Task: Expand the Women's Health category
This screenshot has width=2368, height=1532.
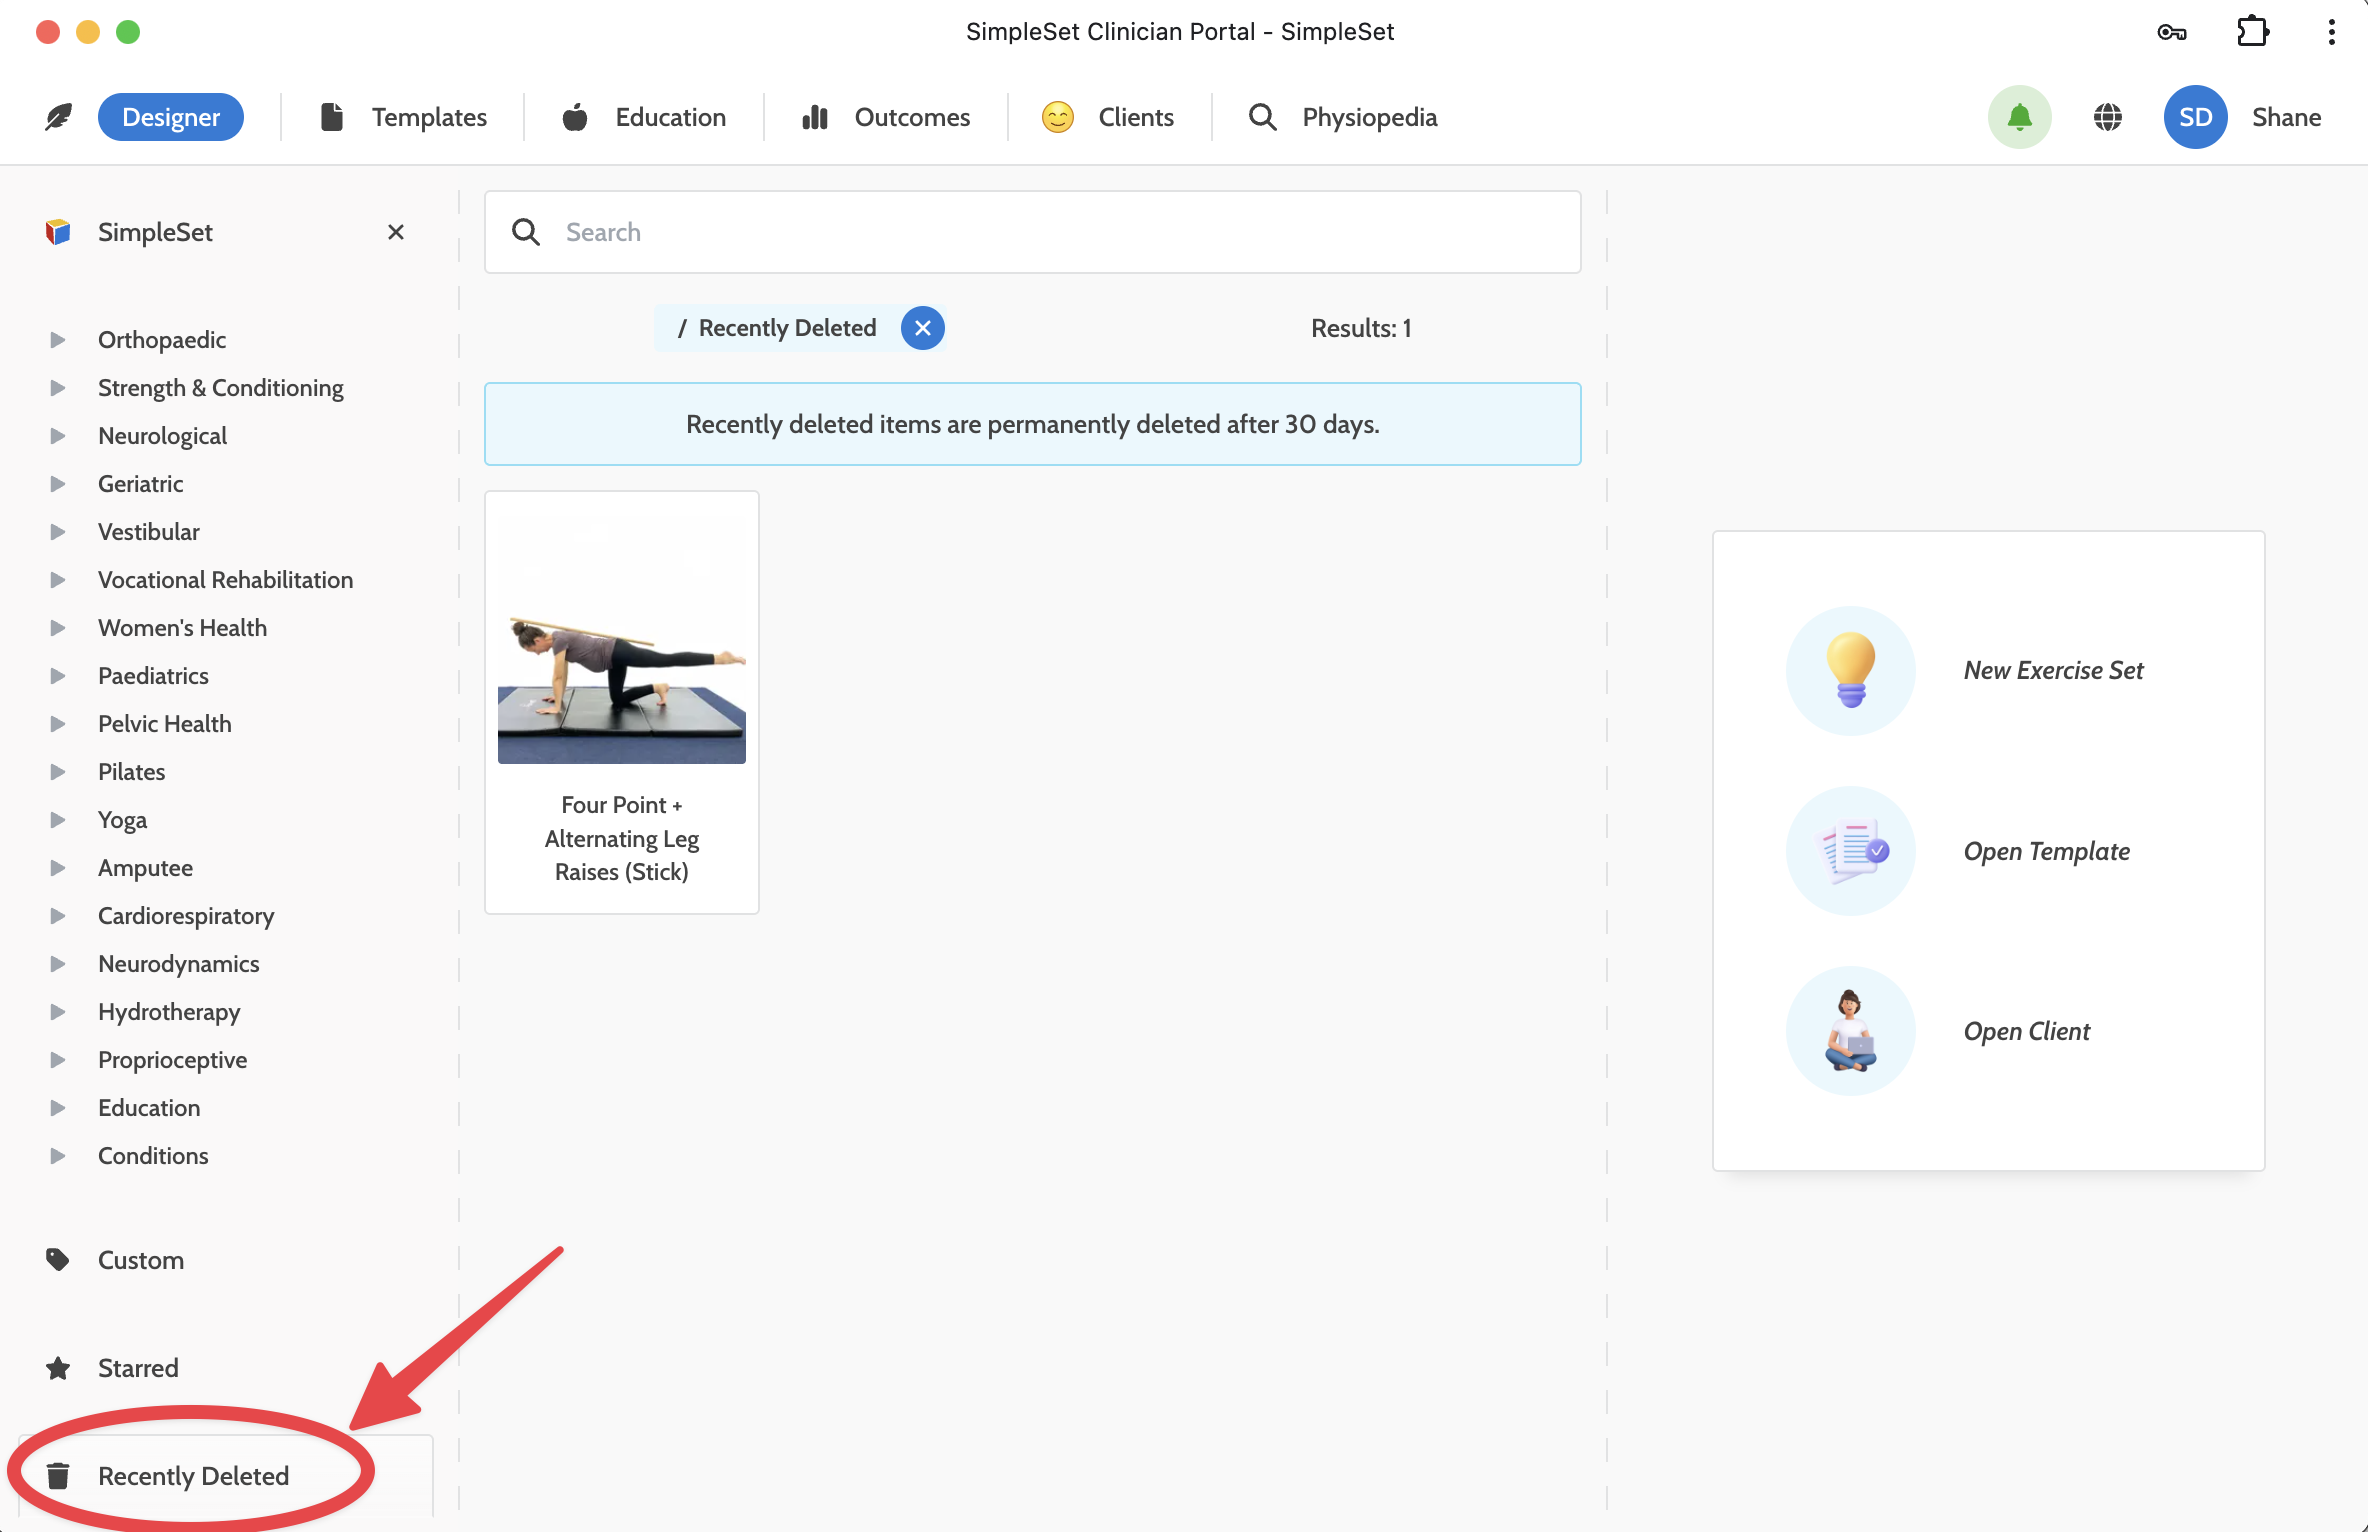Action: point(58,628)
